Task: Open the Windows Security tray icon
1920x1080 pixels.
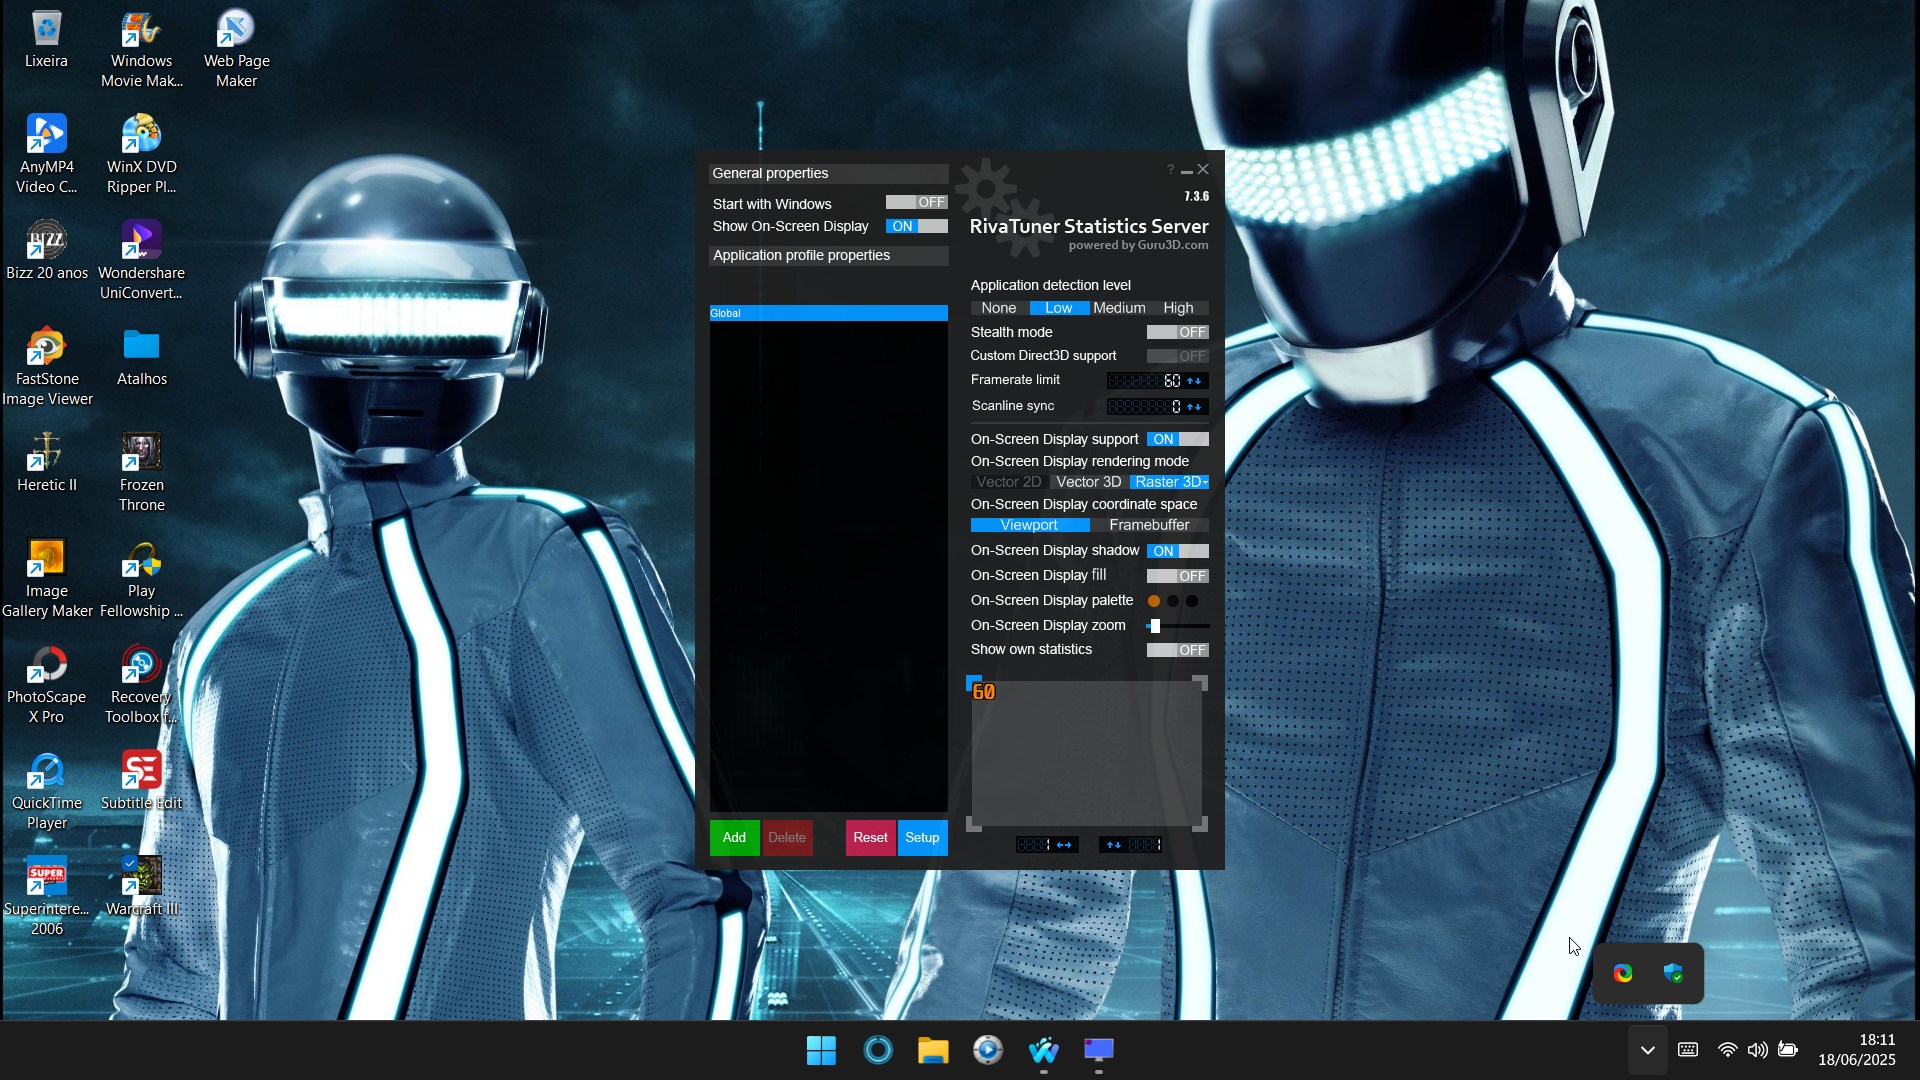Action: point(1673,973)
